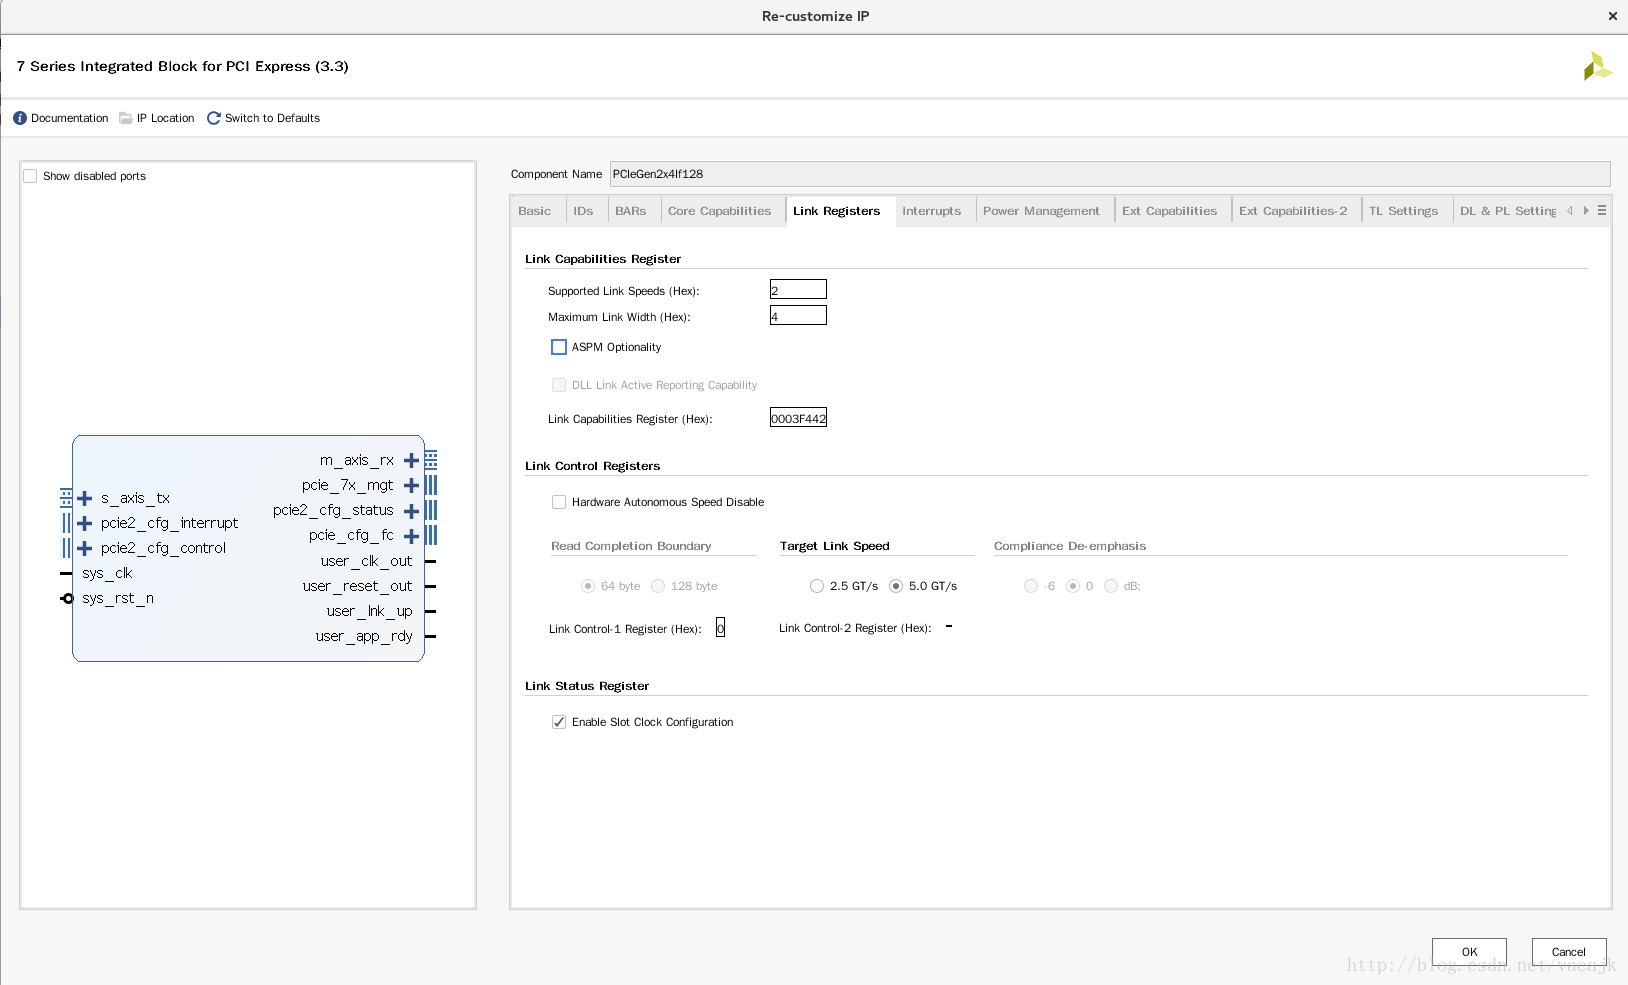
Task: Switch to the Ext Capabilities tab
Action: pyautogui.click(x=1170, y=211)
